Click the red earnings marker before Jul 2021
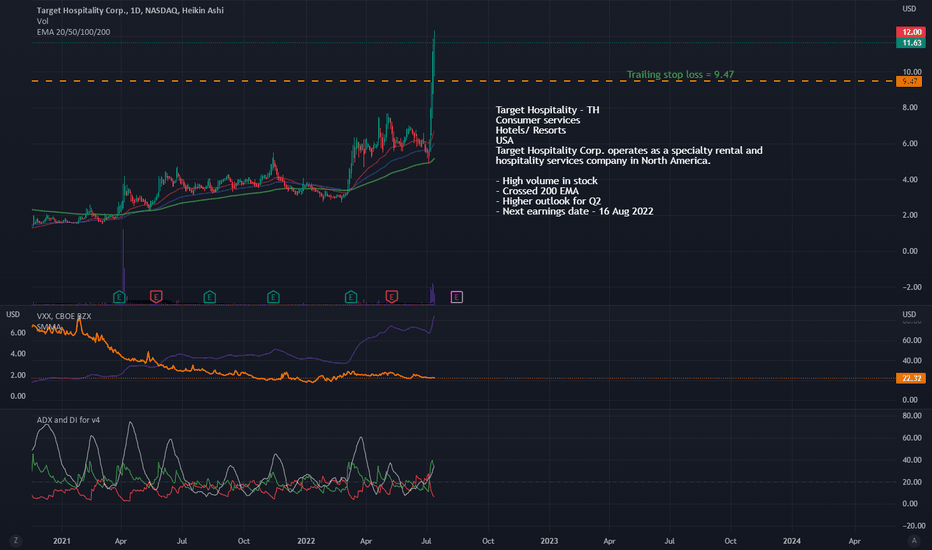This screenshot has width=932, height=550. pos(156,296)
